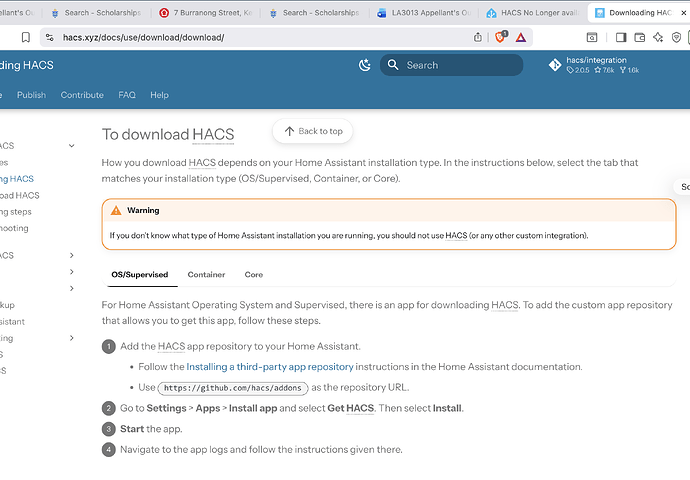Open the Brave Wallet icon

(x=639, y=37)
